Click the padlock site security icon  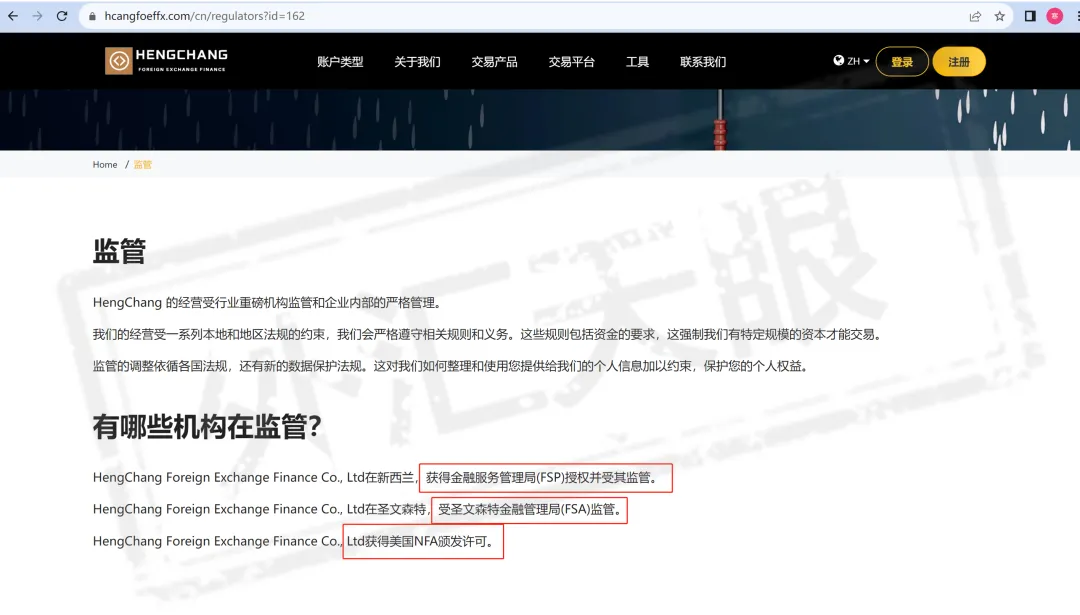tap(92, 16)
